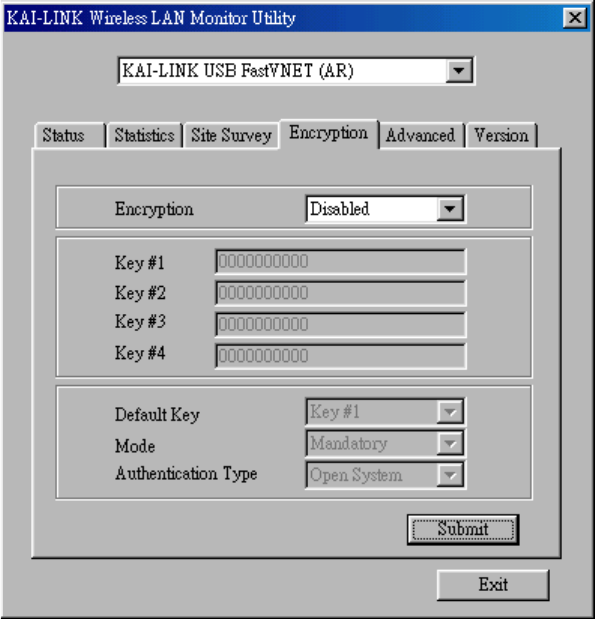Expand the Encryption Disabled dropdown
The image size is (595, 619).
click(450, 209)
